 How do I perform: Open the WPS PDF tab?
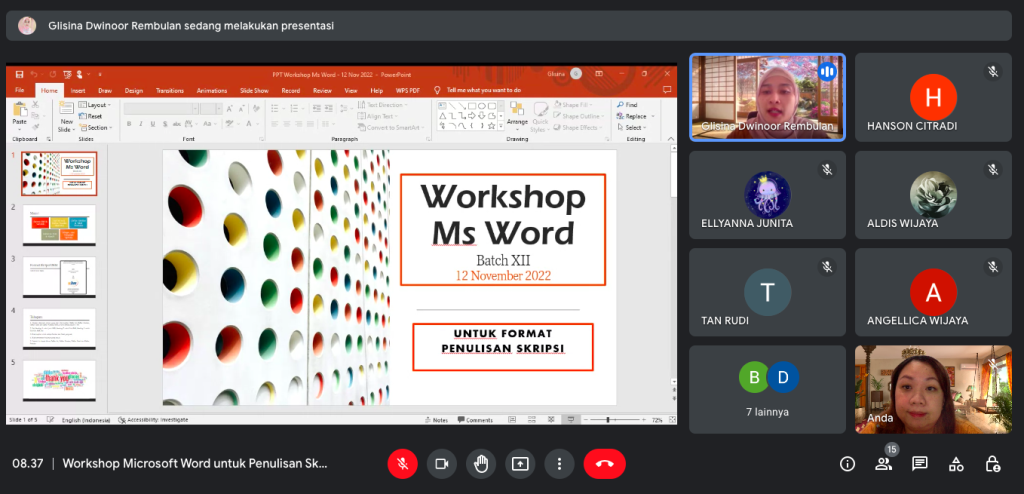408,91
